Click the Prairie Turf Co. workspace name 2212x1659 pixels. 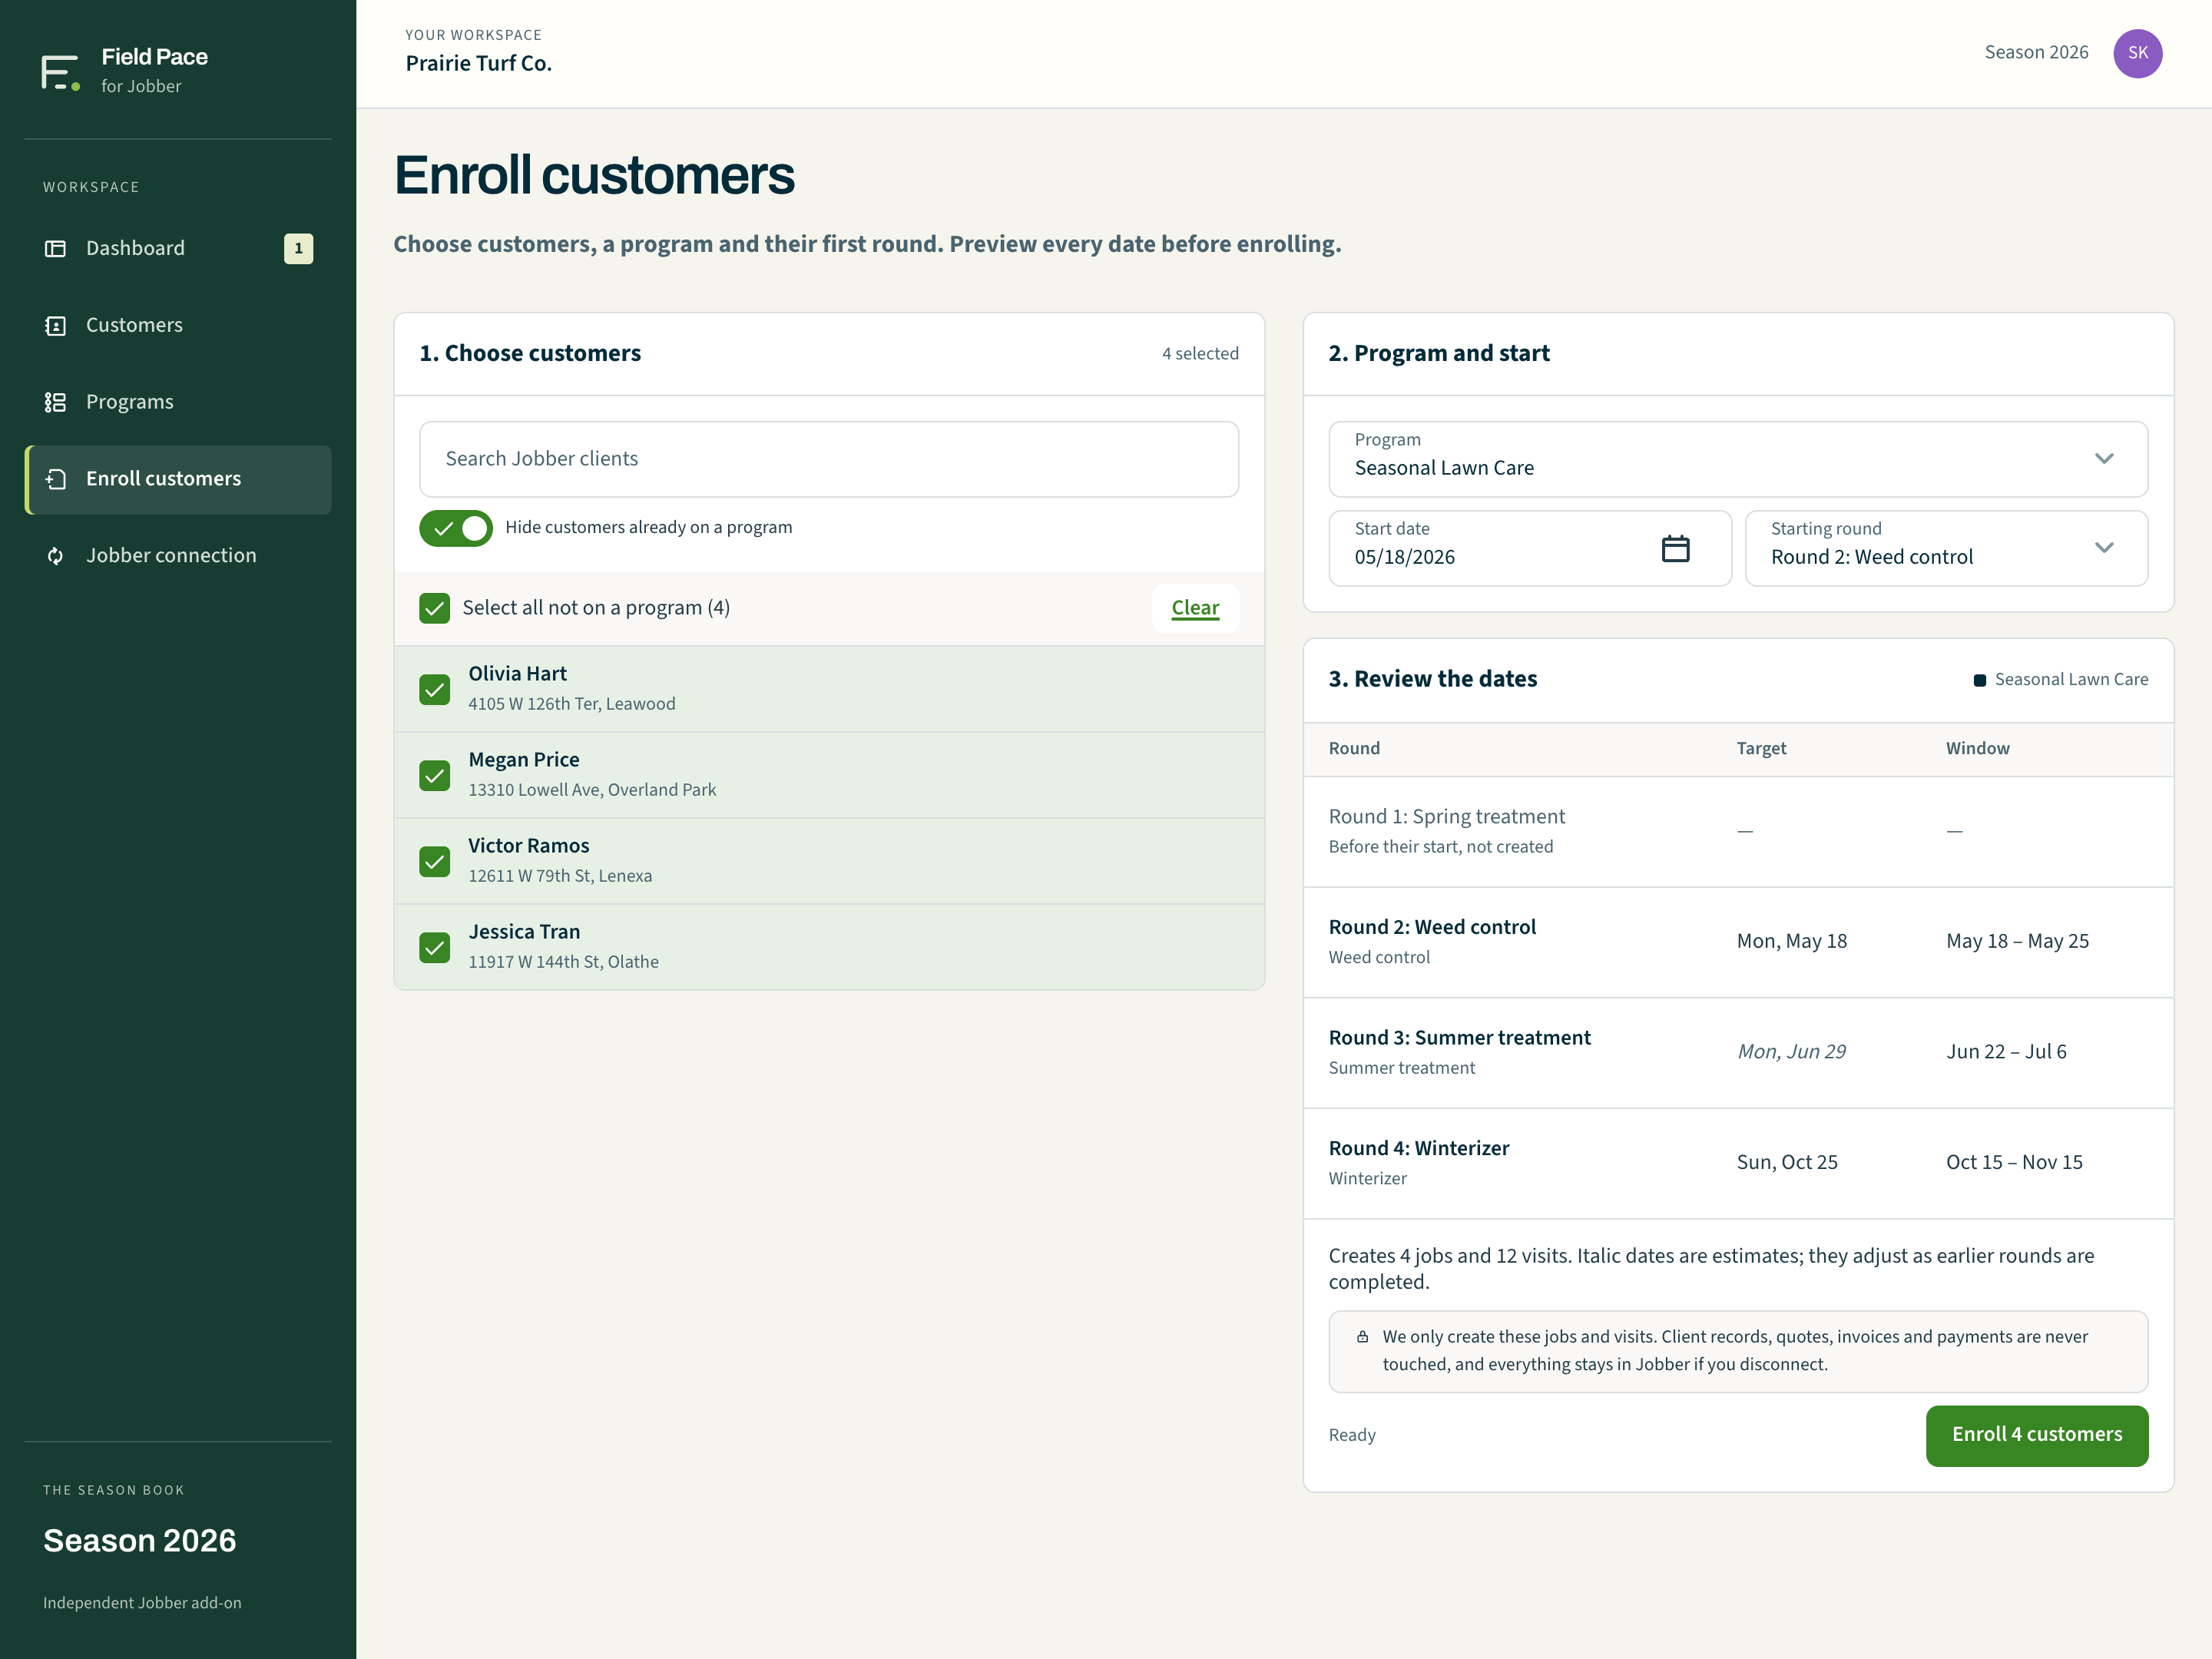point(478,63)
